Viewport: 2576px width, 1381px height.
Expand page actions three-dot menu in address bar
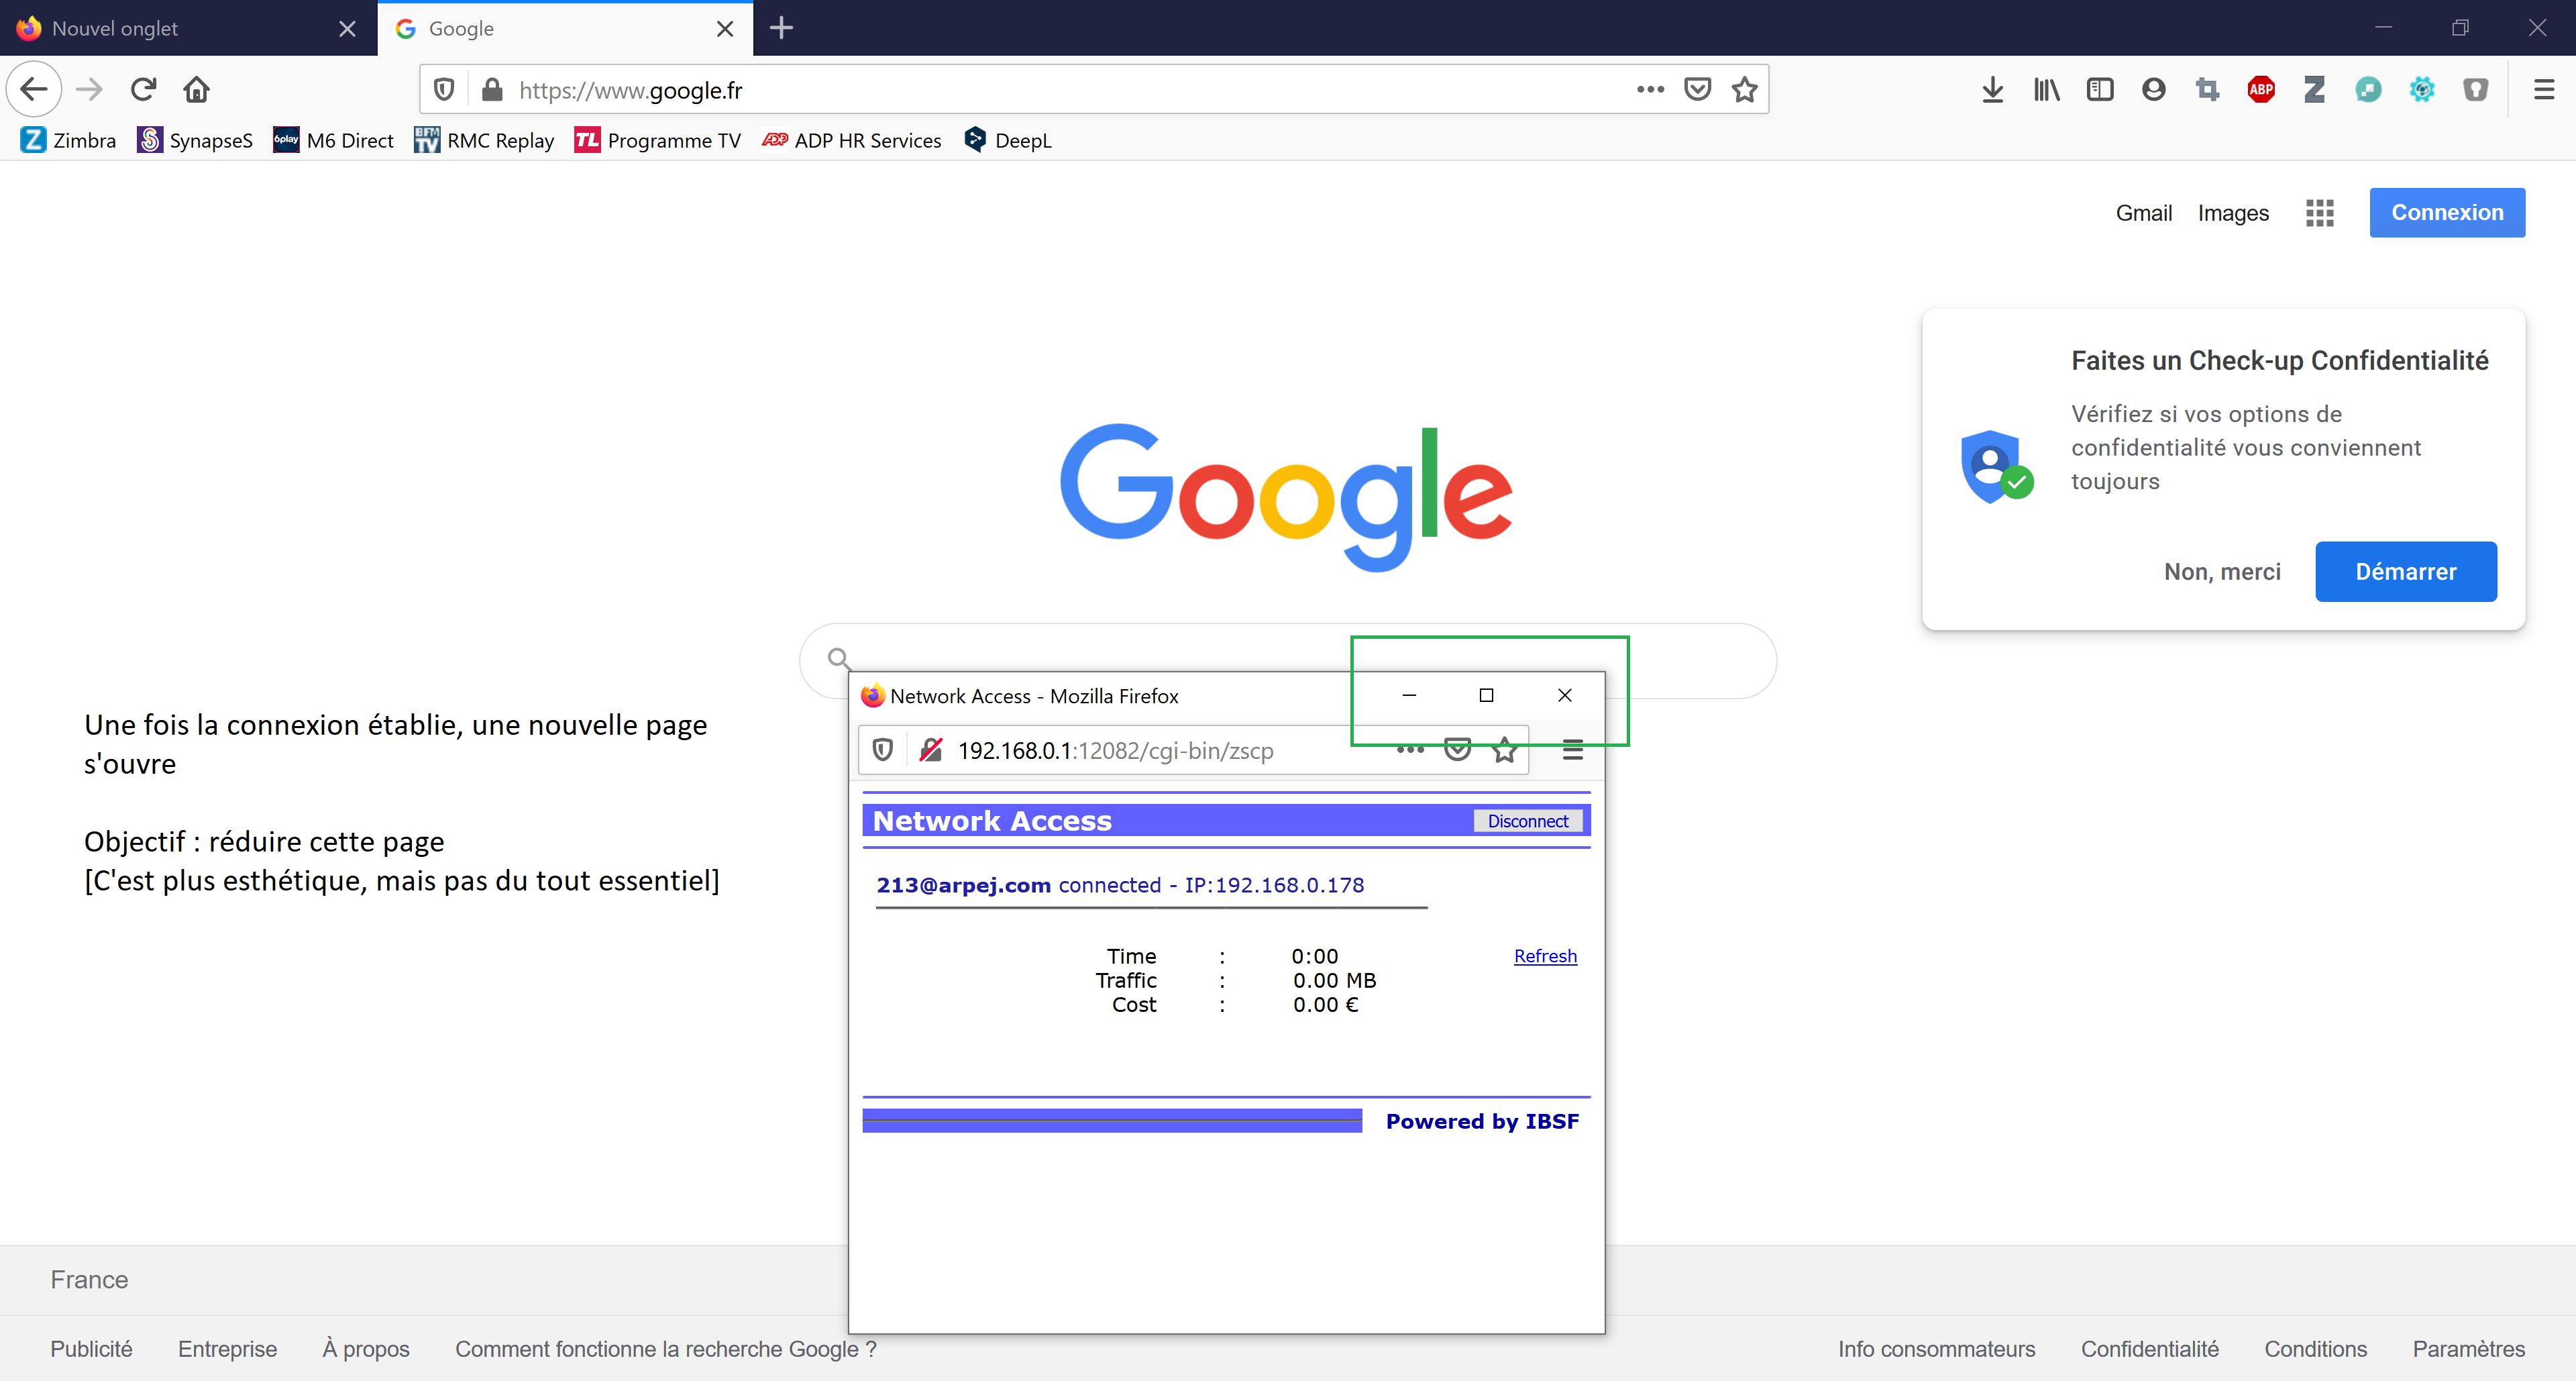point(1650,90)
